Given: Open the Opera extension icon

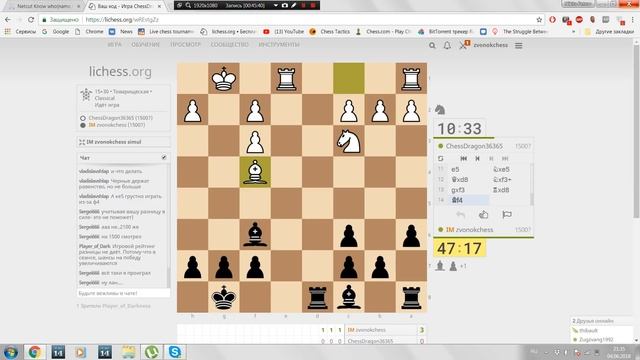Looking at the screenshot, I should click(x=552, y=20).
